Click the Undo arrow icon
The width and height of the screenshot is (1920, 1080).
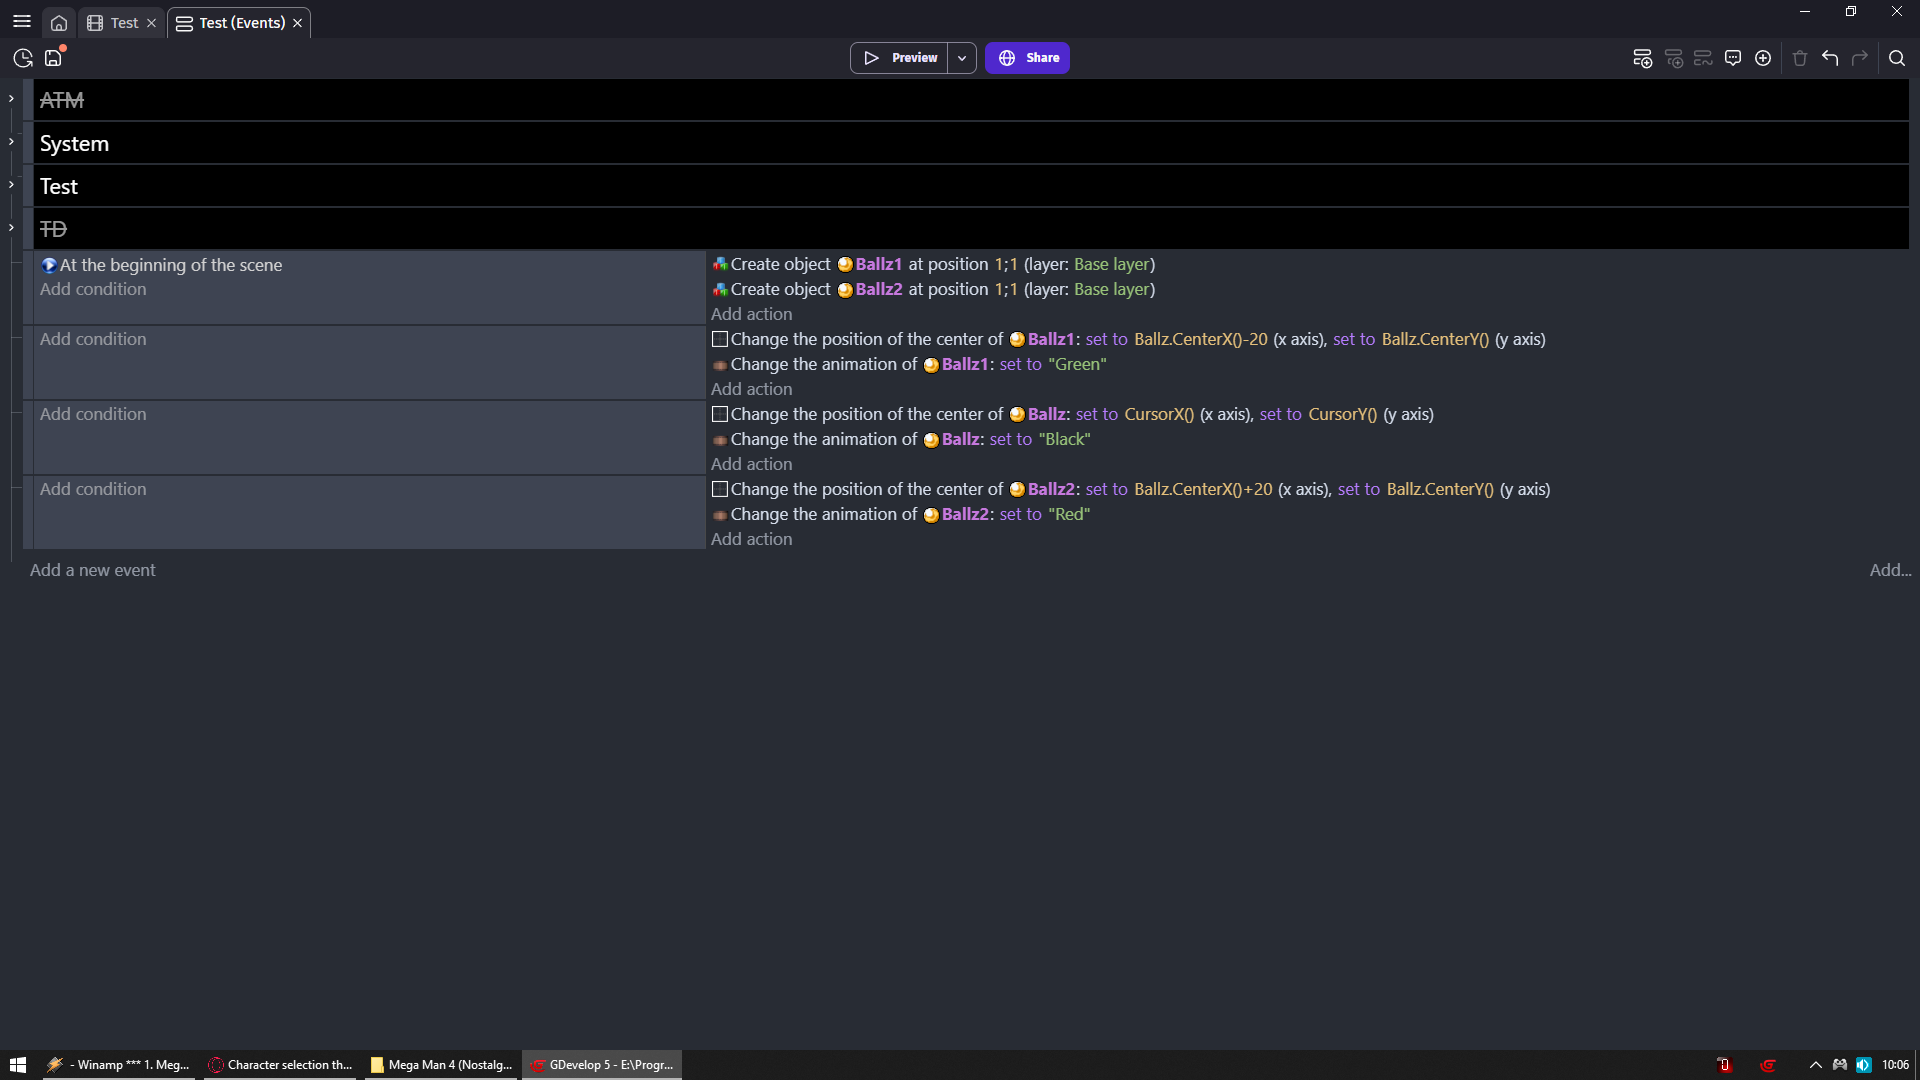[x=1830, y=58]
